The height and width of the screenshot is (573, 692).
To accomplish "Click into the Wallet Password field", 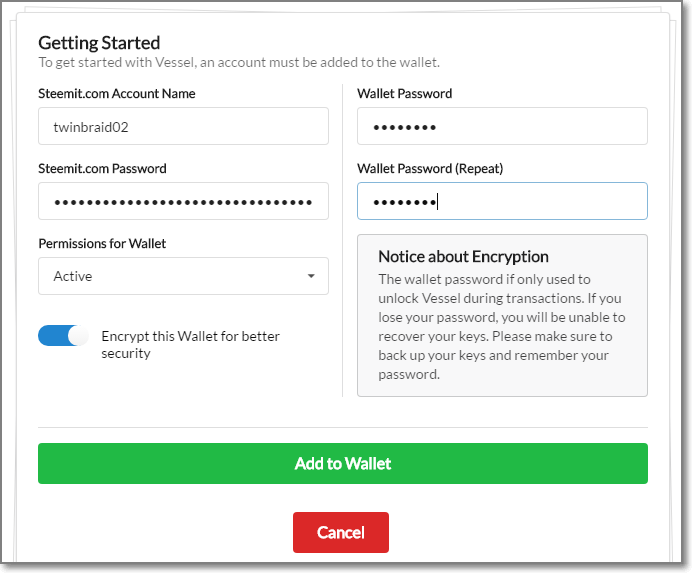I will click(502, 126).
